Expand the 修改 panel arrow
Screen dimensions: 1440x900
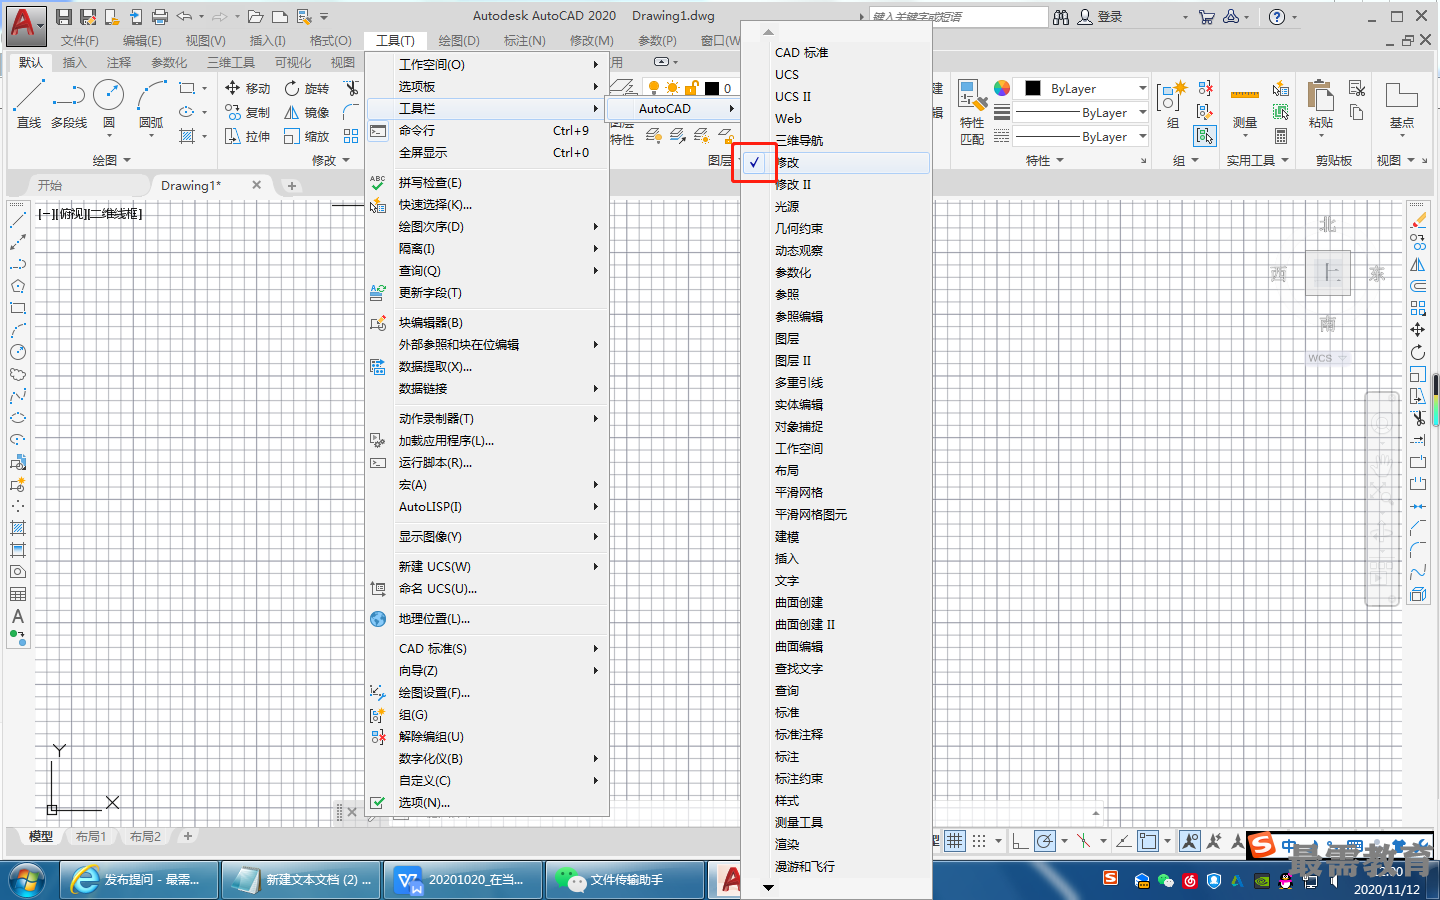coord(346,160)
